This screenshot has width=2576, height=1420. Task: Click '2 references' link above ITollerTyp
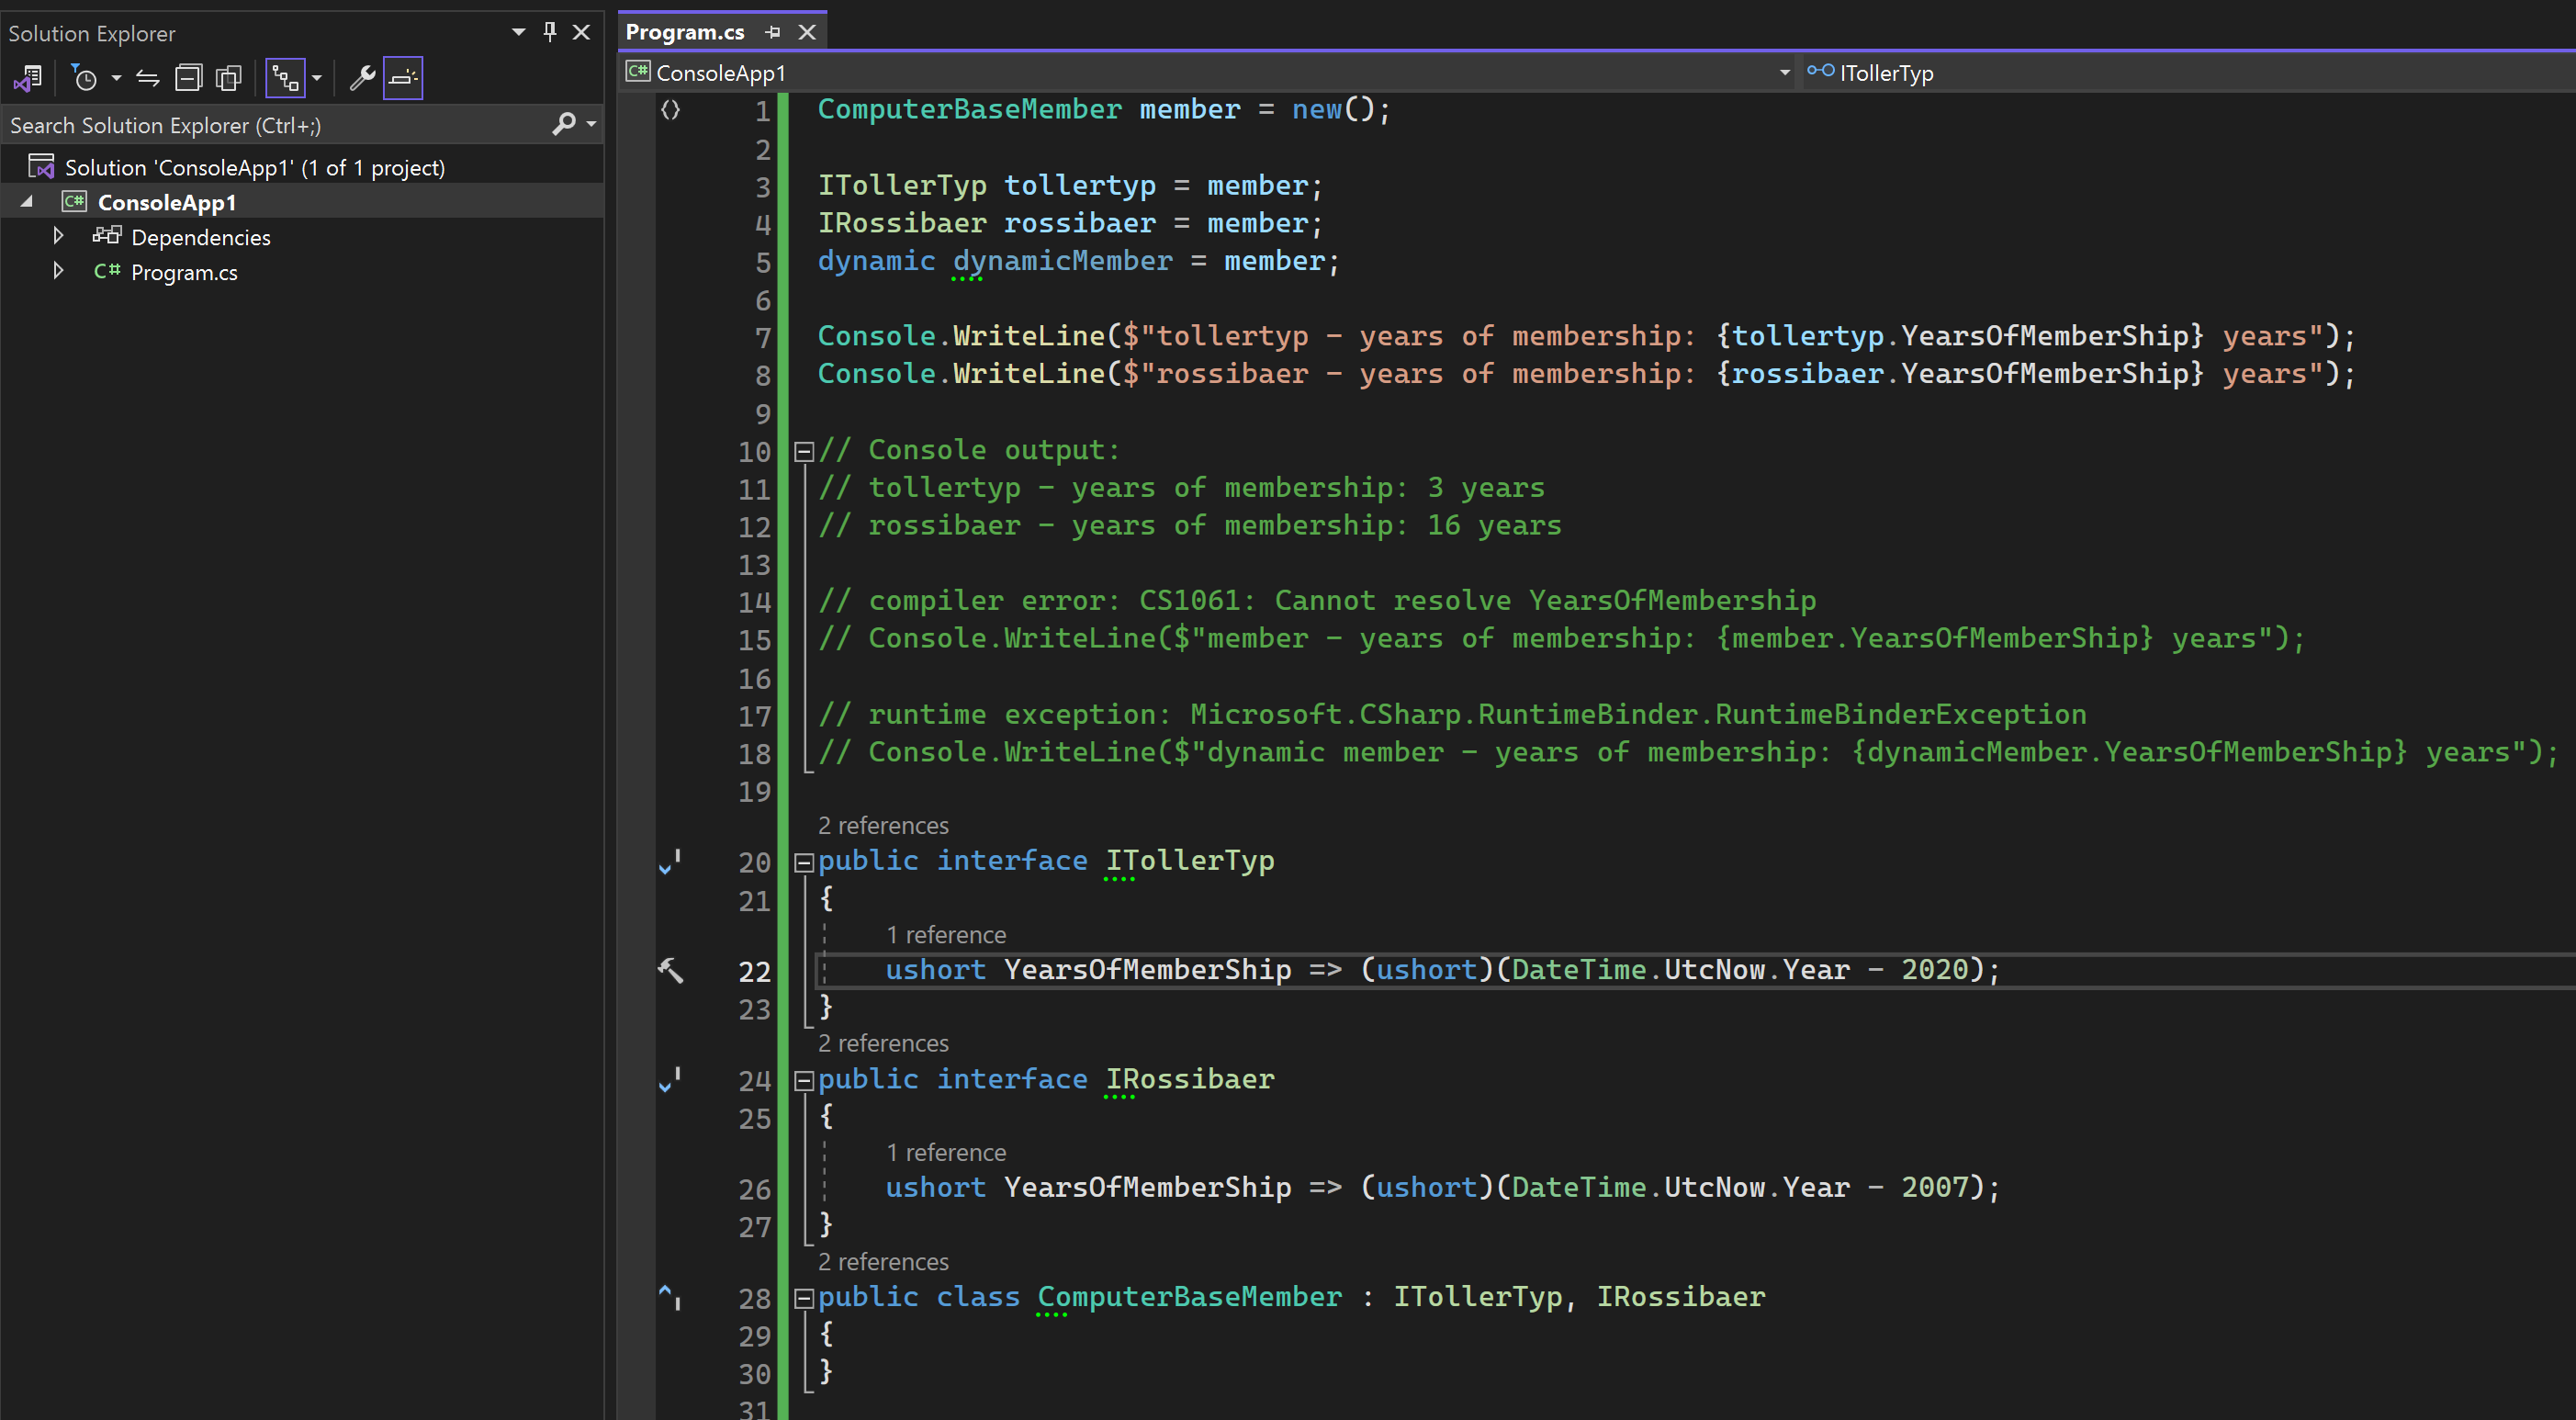(x=882, y=825)
